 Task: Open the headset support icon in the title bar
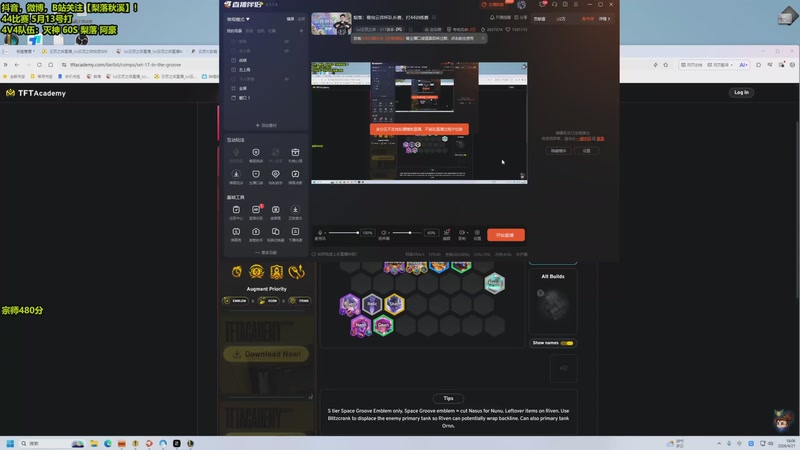554,4
